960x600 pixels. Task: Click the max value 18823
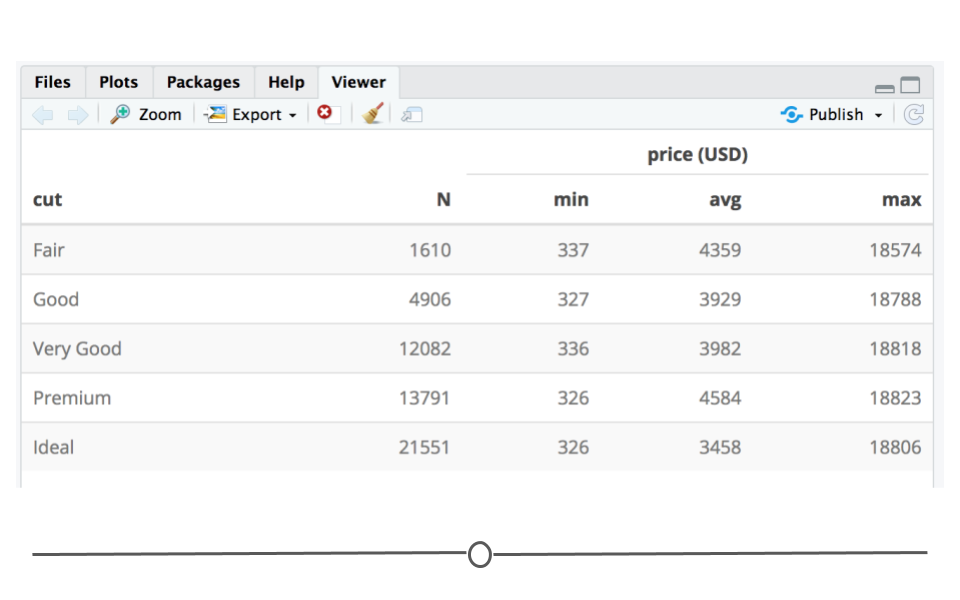coord(895,398)
